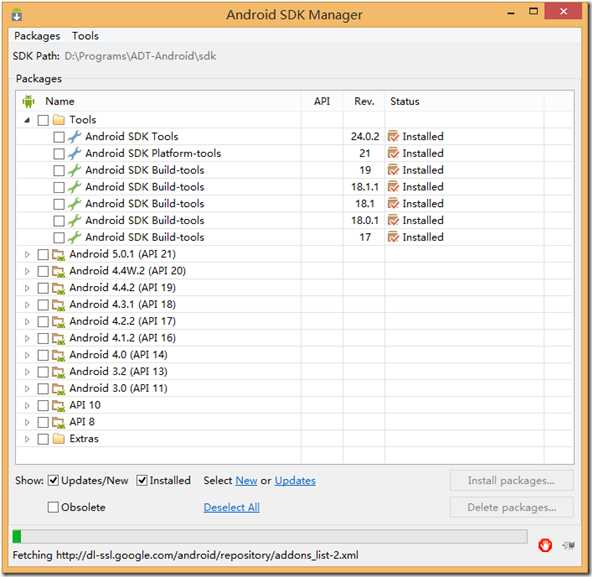Image resolution: width=592 pixels, height=577 pixels.
Task: Click the red stop fetching icon
Action: coord(545,545)
